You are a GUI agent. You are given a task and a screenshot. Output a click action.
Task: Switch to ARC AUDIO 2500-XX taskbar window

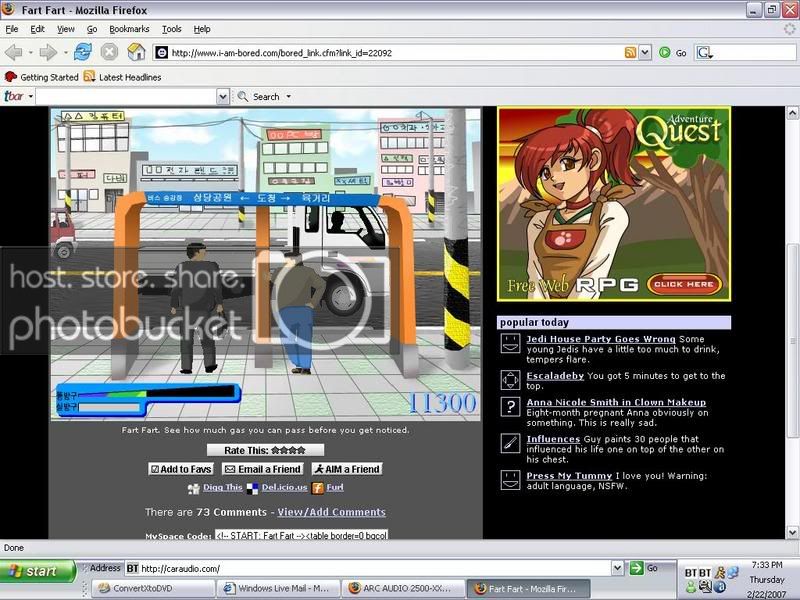pos(403,588)
